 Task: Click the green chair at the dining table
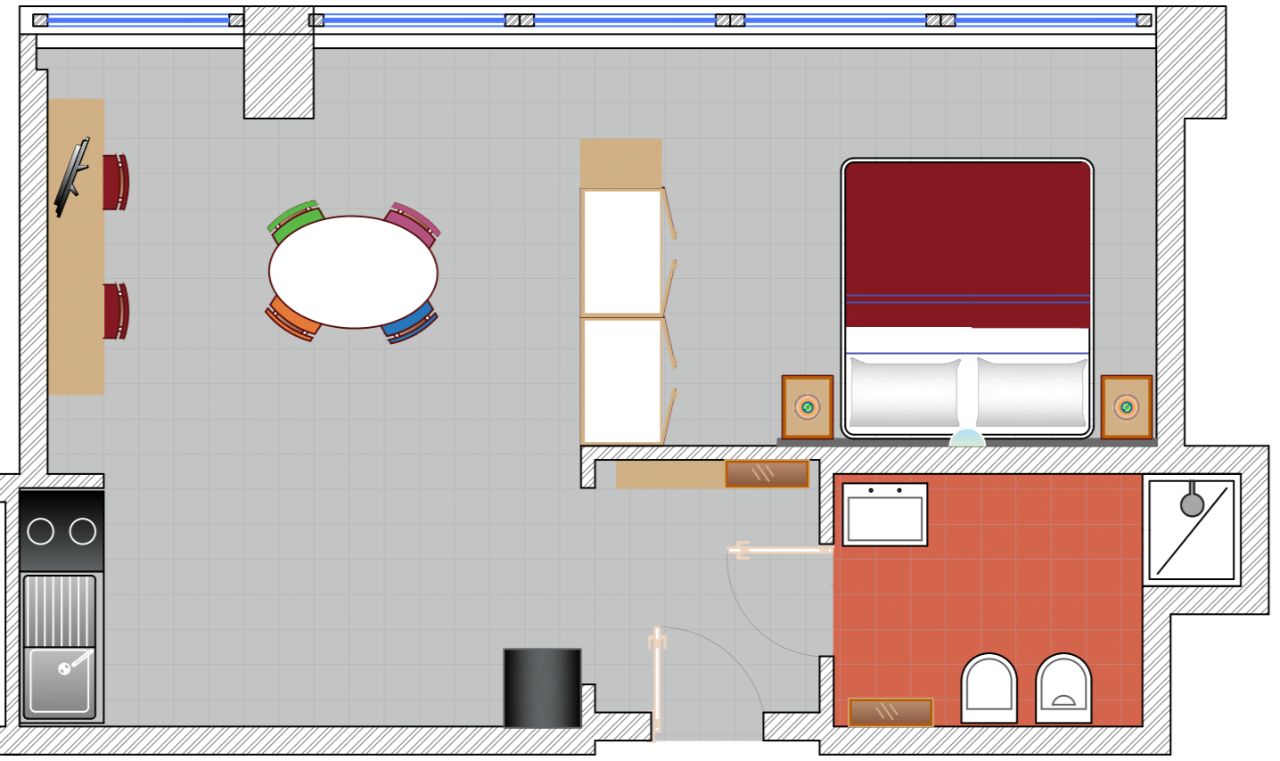(x=295, y=217)
